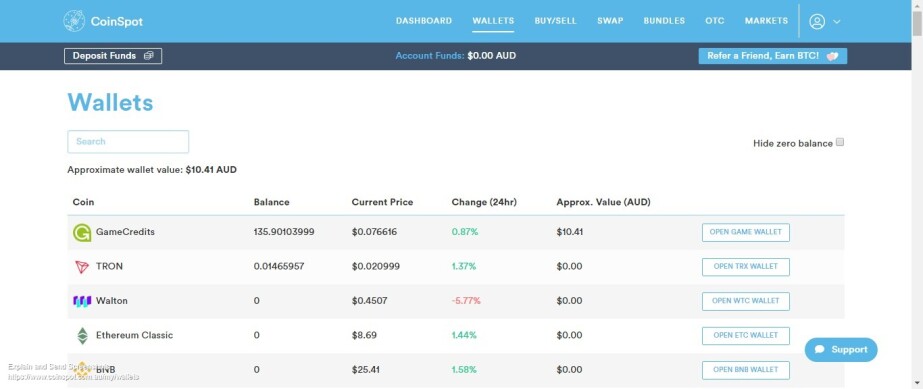923x389 pixels.
Task: Click price $0.076616
Action: pyautogui.click(x=374, y=232)
